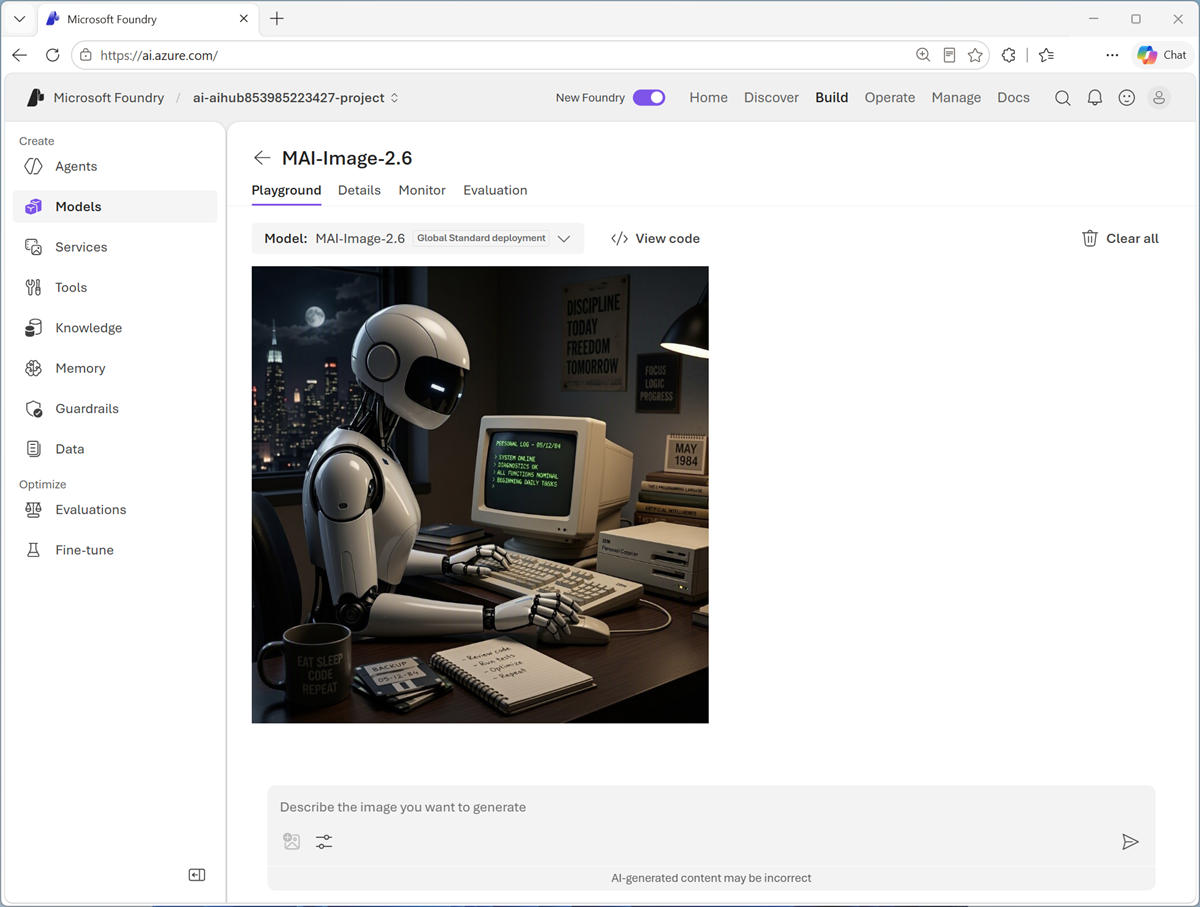Open generation settings sliders icon
This screenshot has height=907, width=1200.
click(324, 842)
